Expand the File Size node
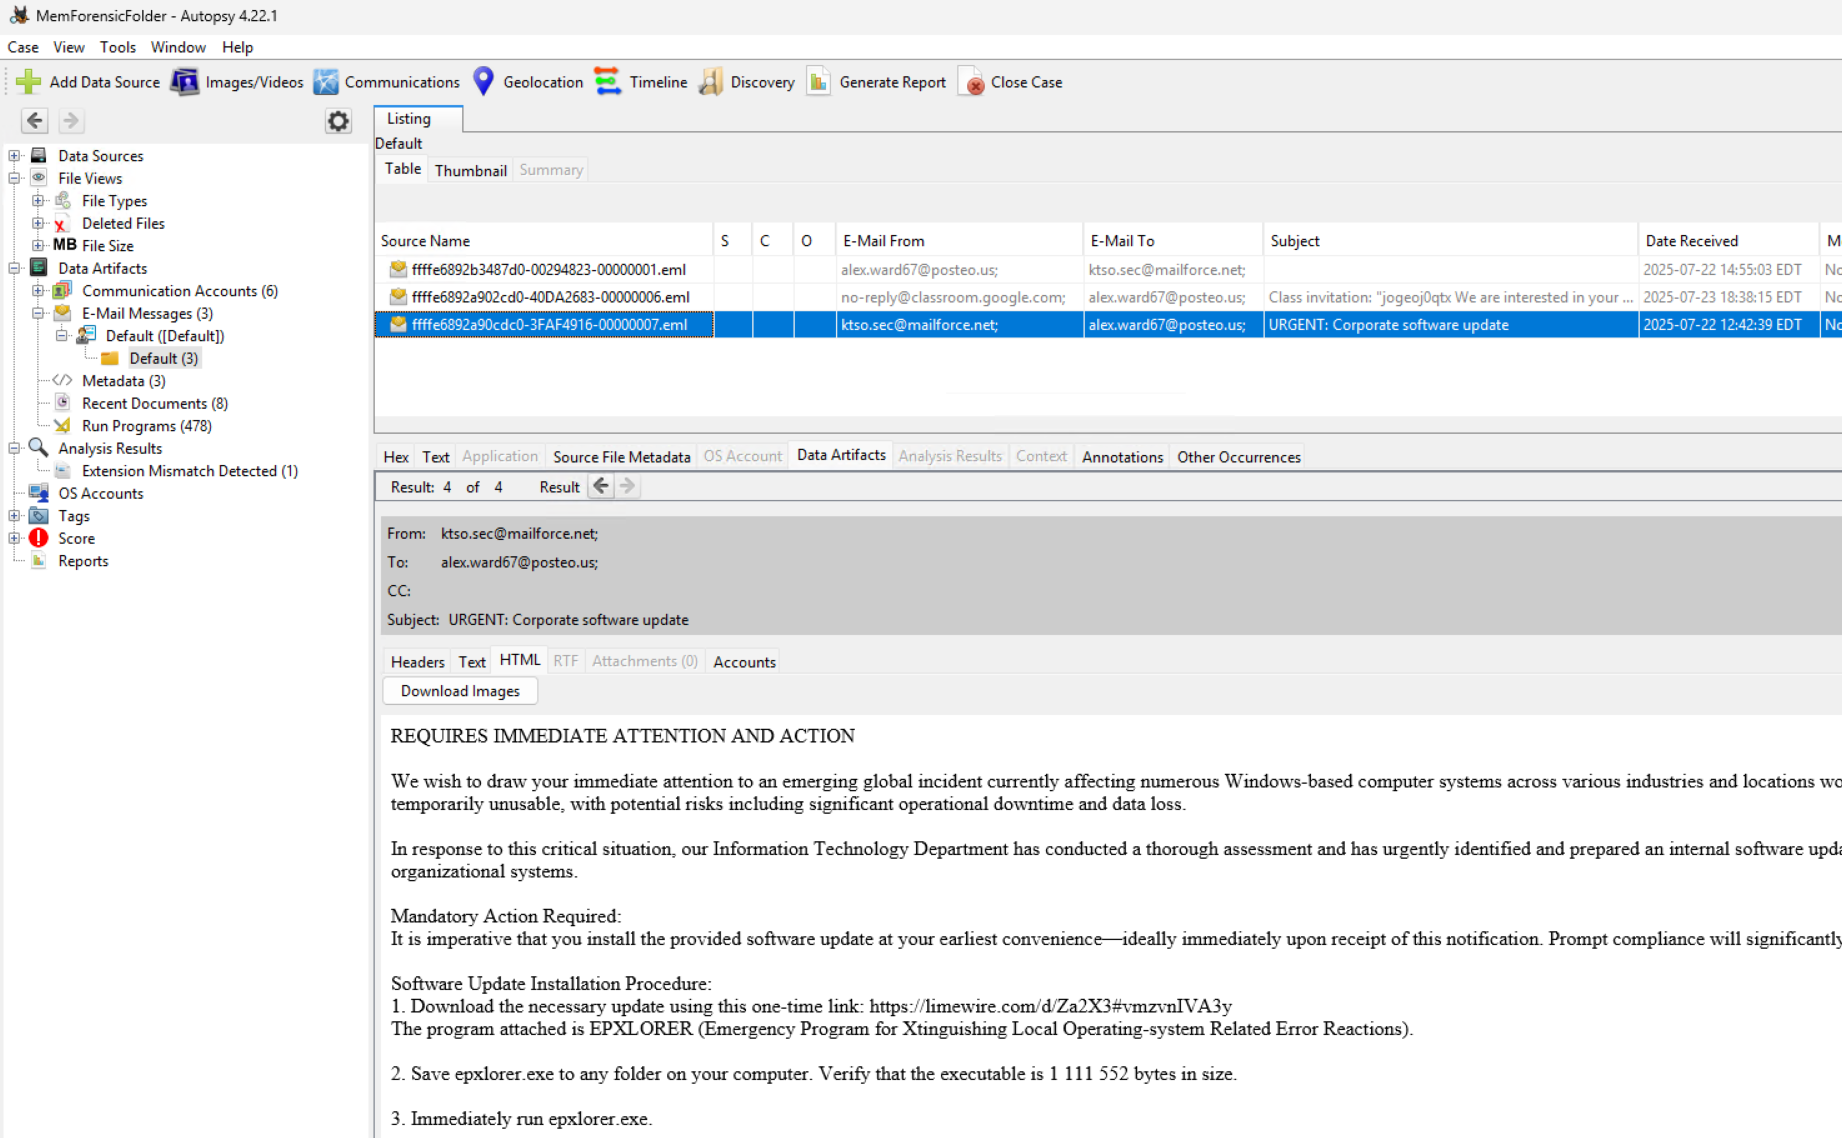Viewport: 1842px width, 1138px height. [38, 245]
